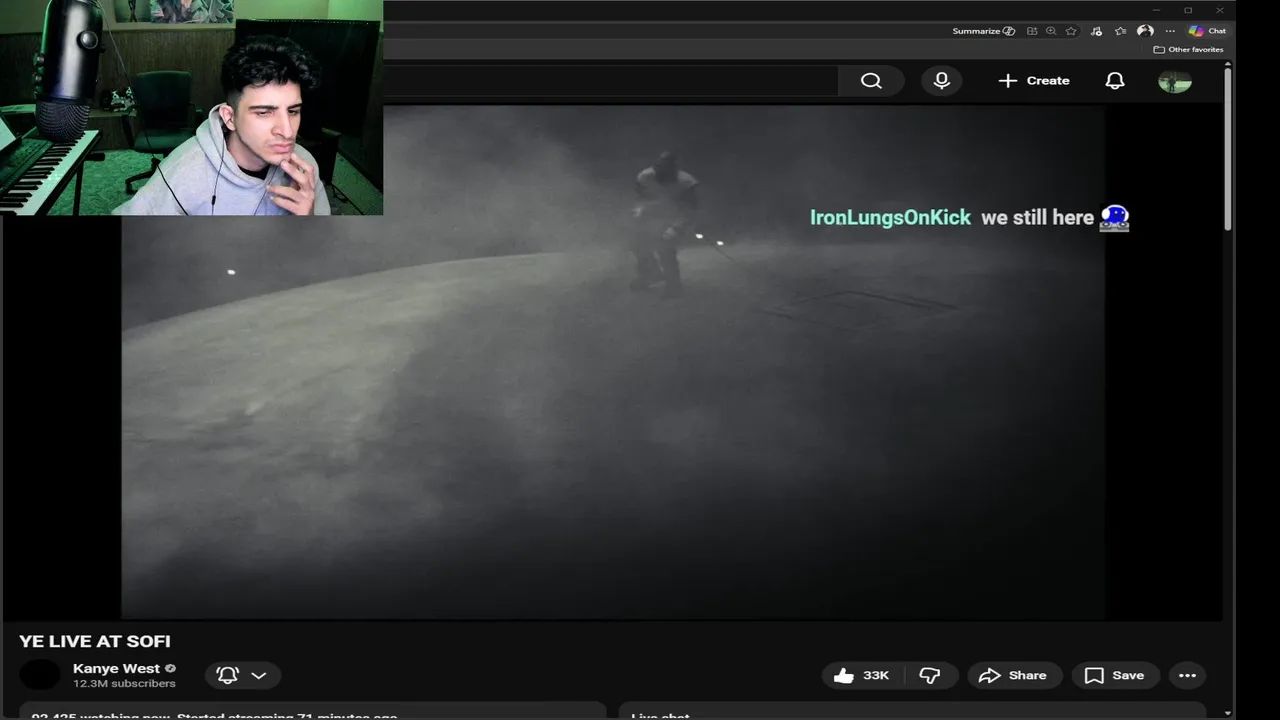The width and height of the screenshot is (1280, 720).
Task: Click the YE LIVE AT SOFI title
Action: click(x=95, y=641)
